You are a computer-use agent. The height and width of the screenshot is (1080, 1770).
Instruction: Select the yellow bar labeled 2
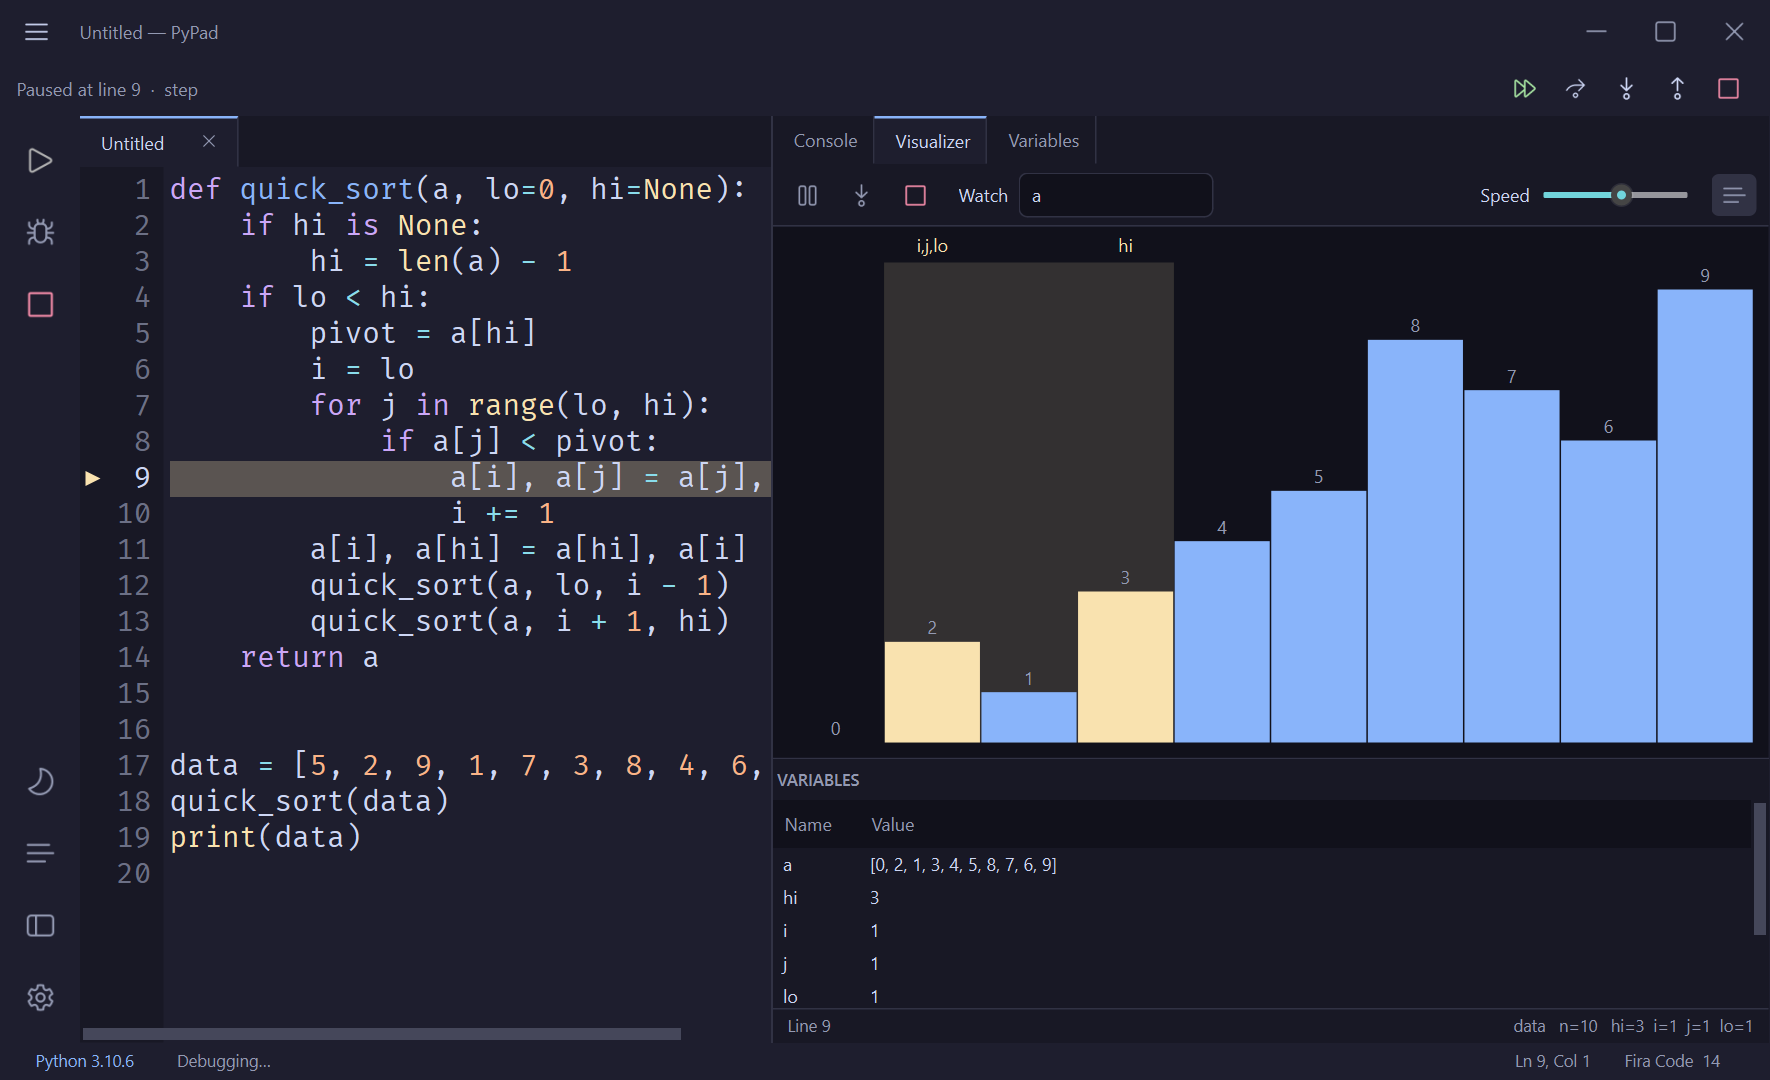[932, 692]
